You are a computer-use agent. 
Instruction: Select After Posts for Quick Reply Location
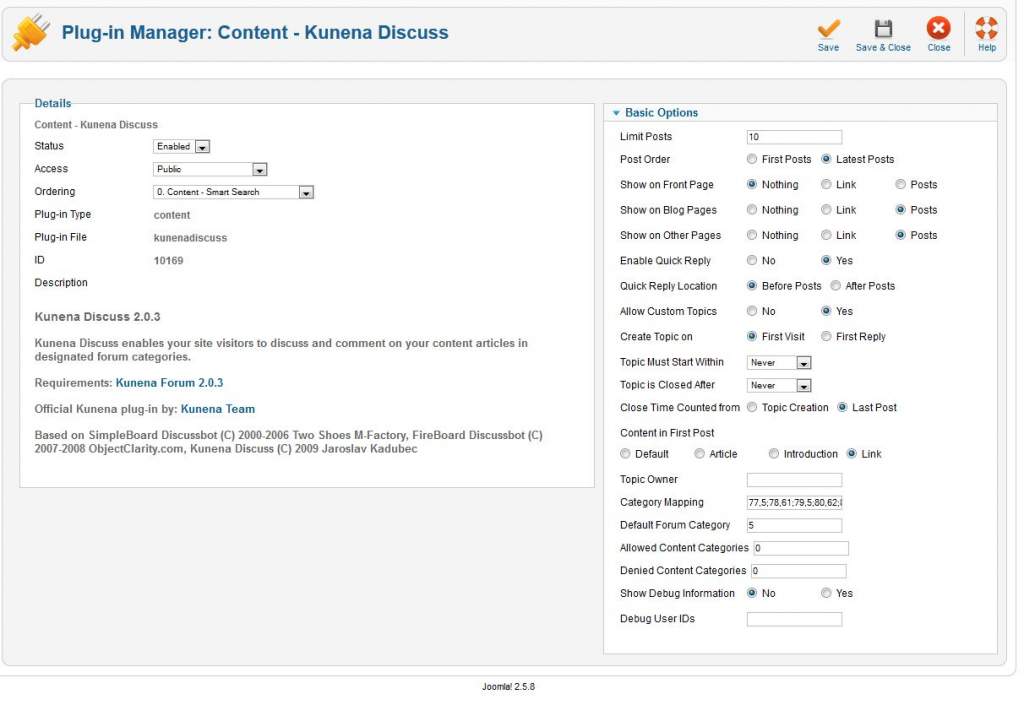click(x=835, y=286)
